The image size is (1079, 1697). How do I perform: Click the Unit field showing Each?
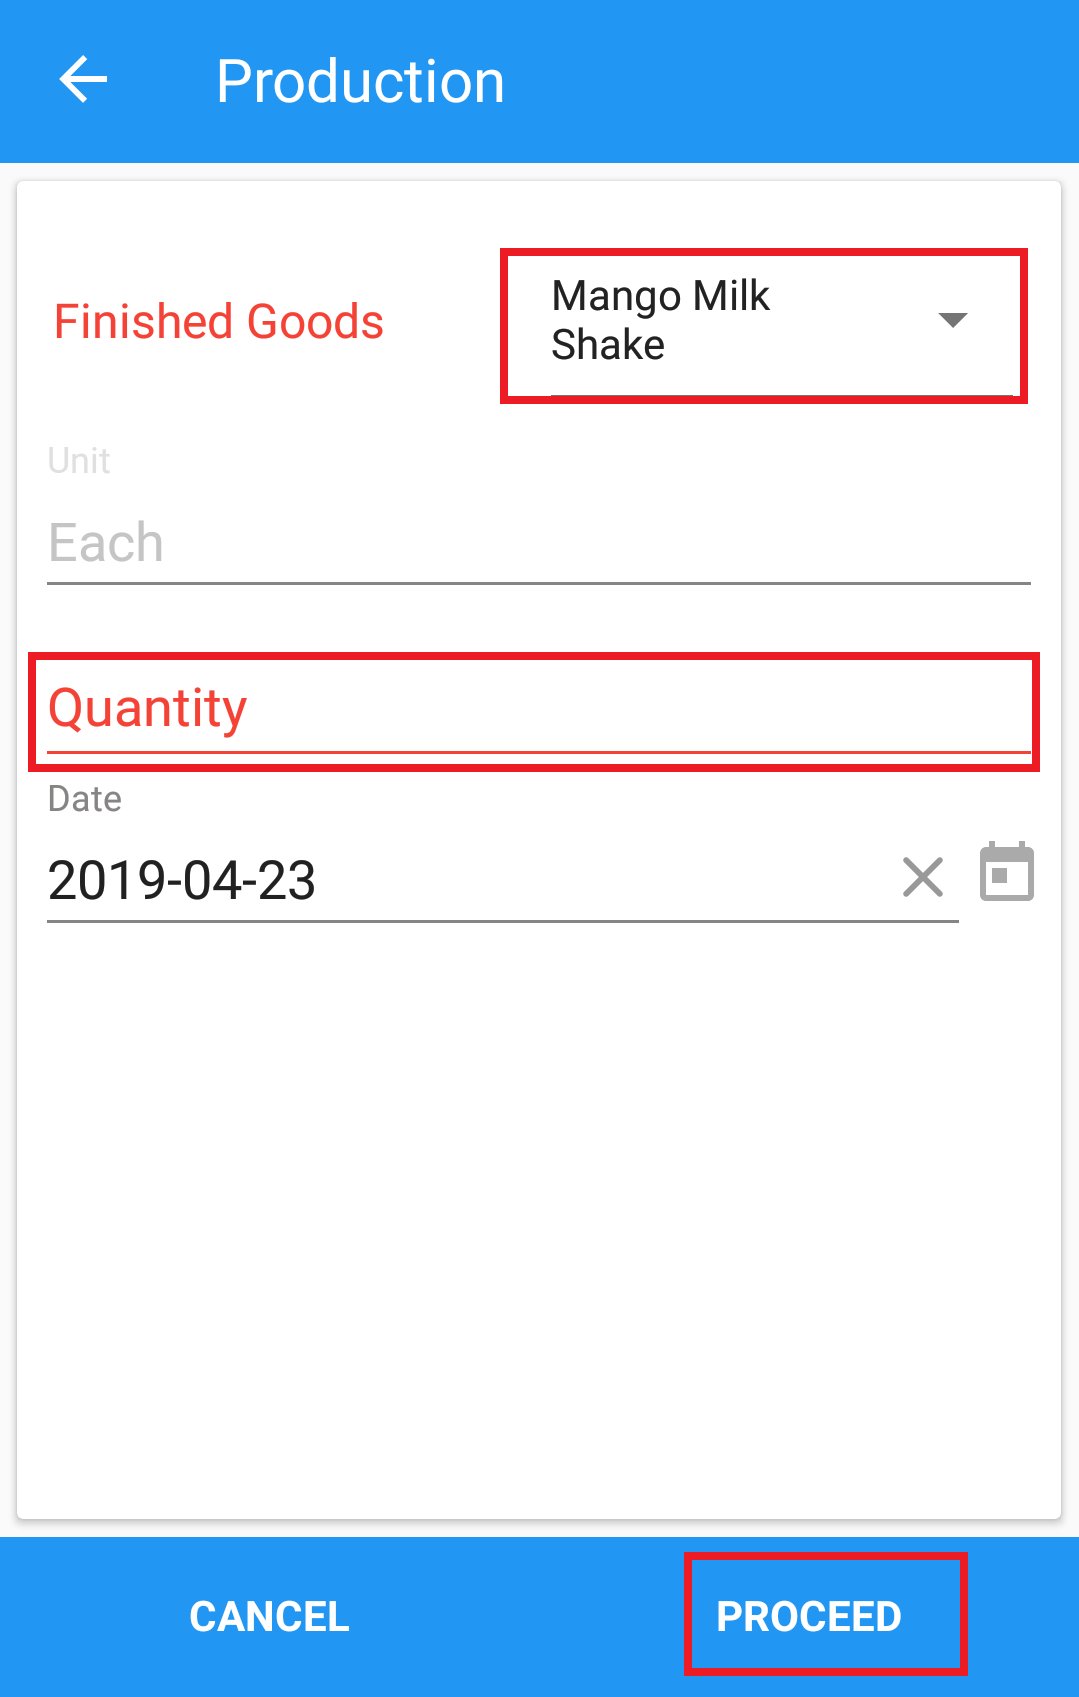coord(538,543)
